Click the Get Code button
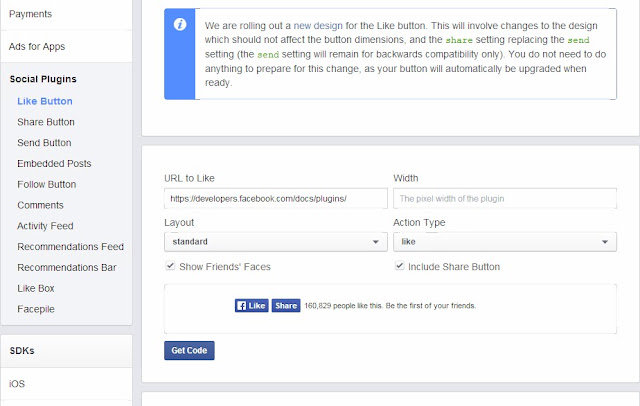 point(189,351)
